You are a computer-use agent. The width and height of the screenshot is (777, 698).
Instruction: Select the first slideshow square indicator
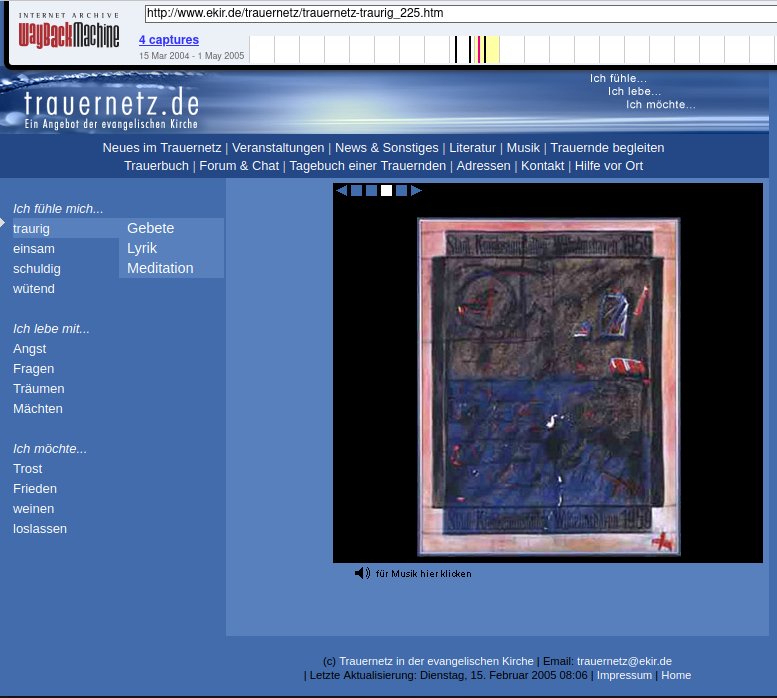(356, 190)
